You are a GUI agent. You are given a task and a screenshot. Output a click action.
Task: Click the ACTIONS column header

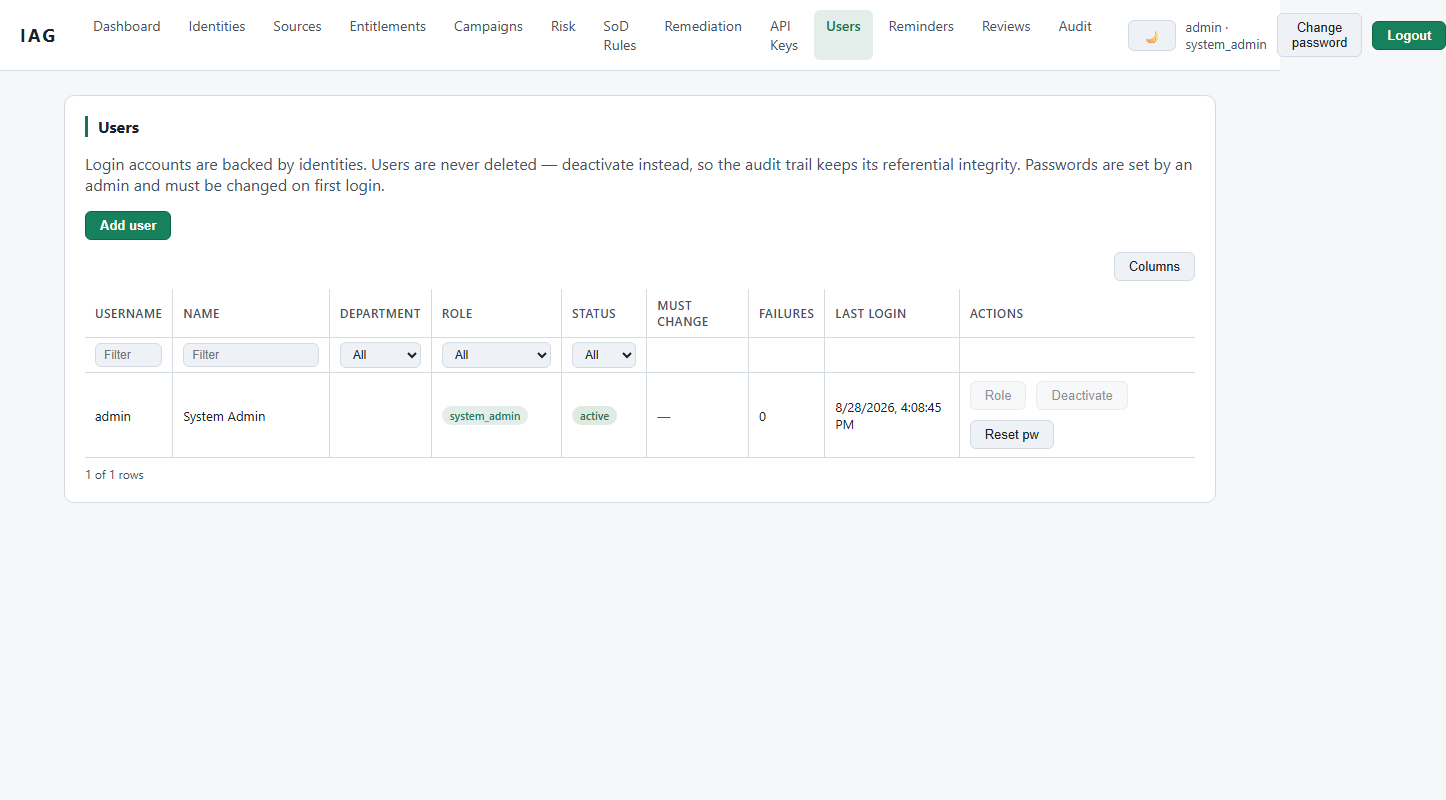(1077, 313)
